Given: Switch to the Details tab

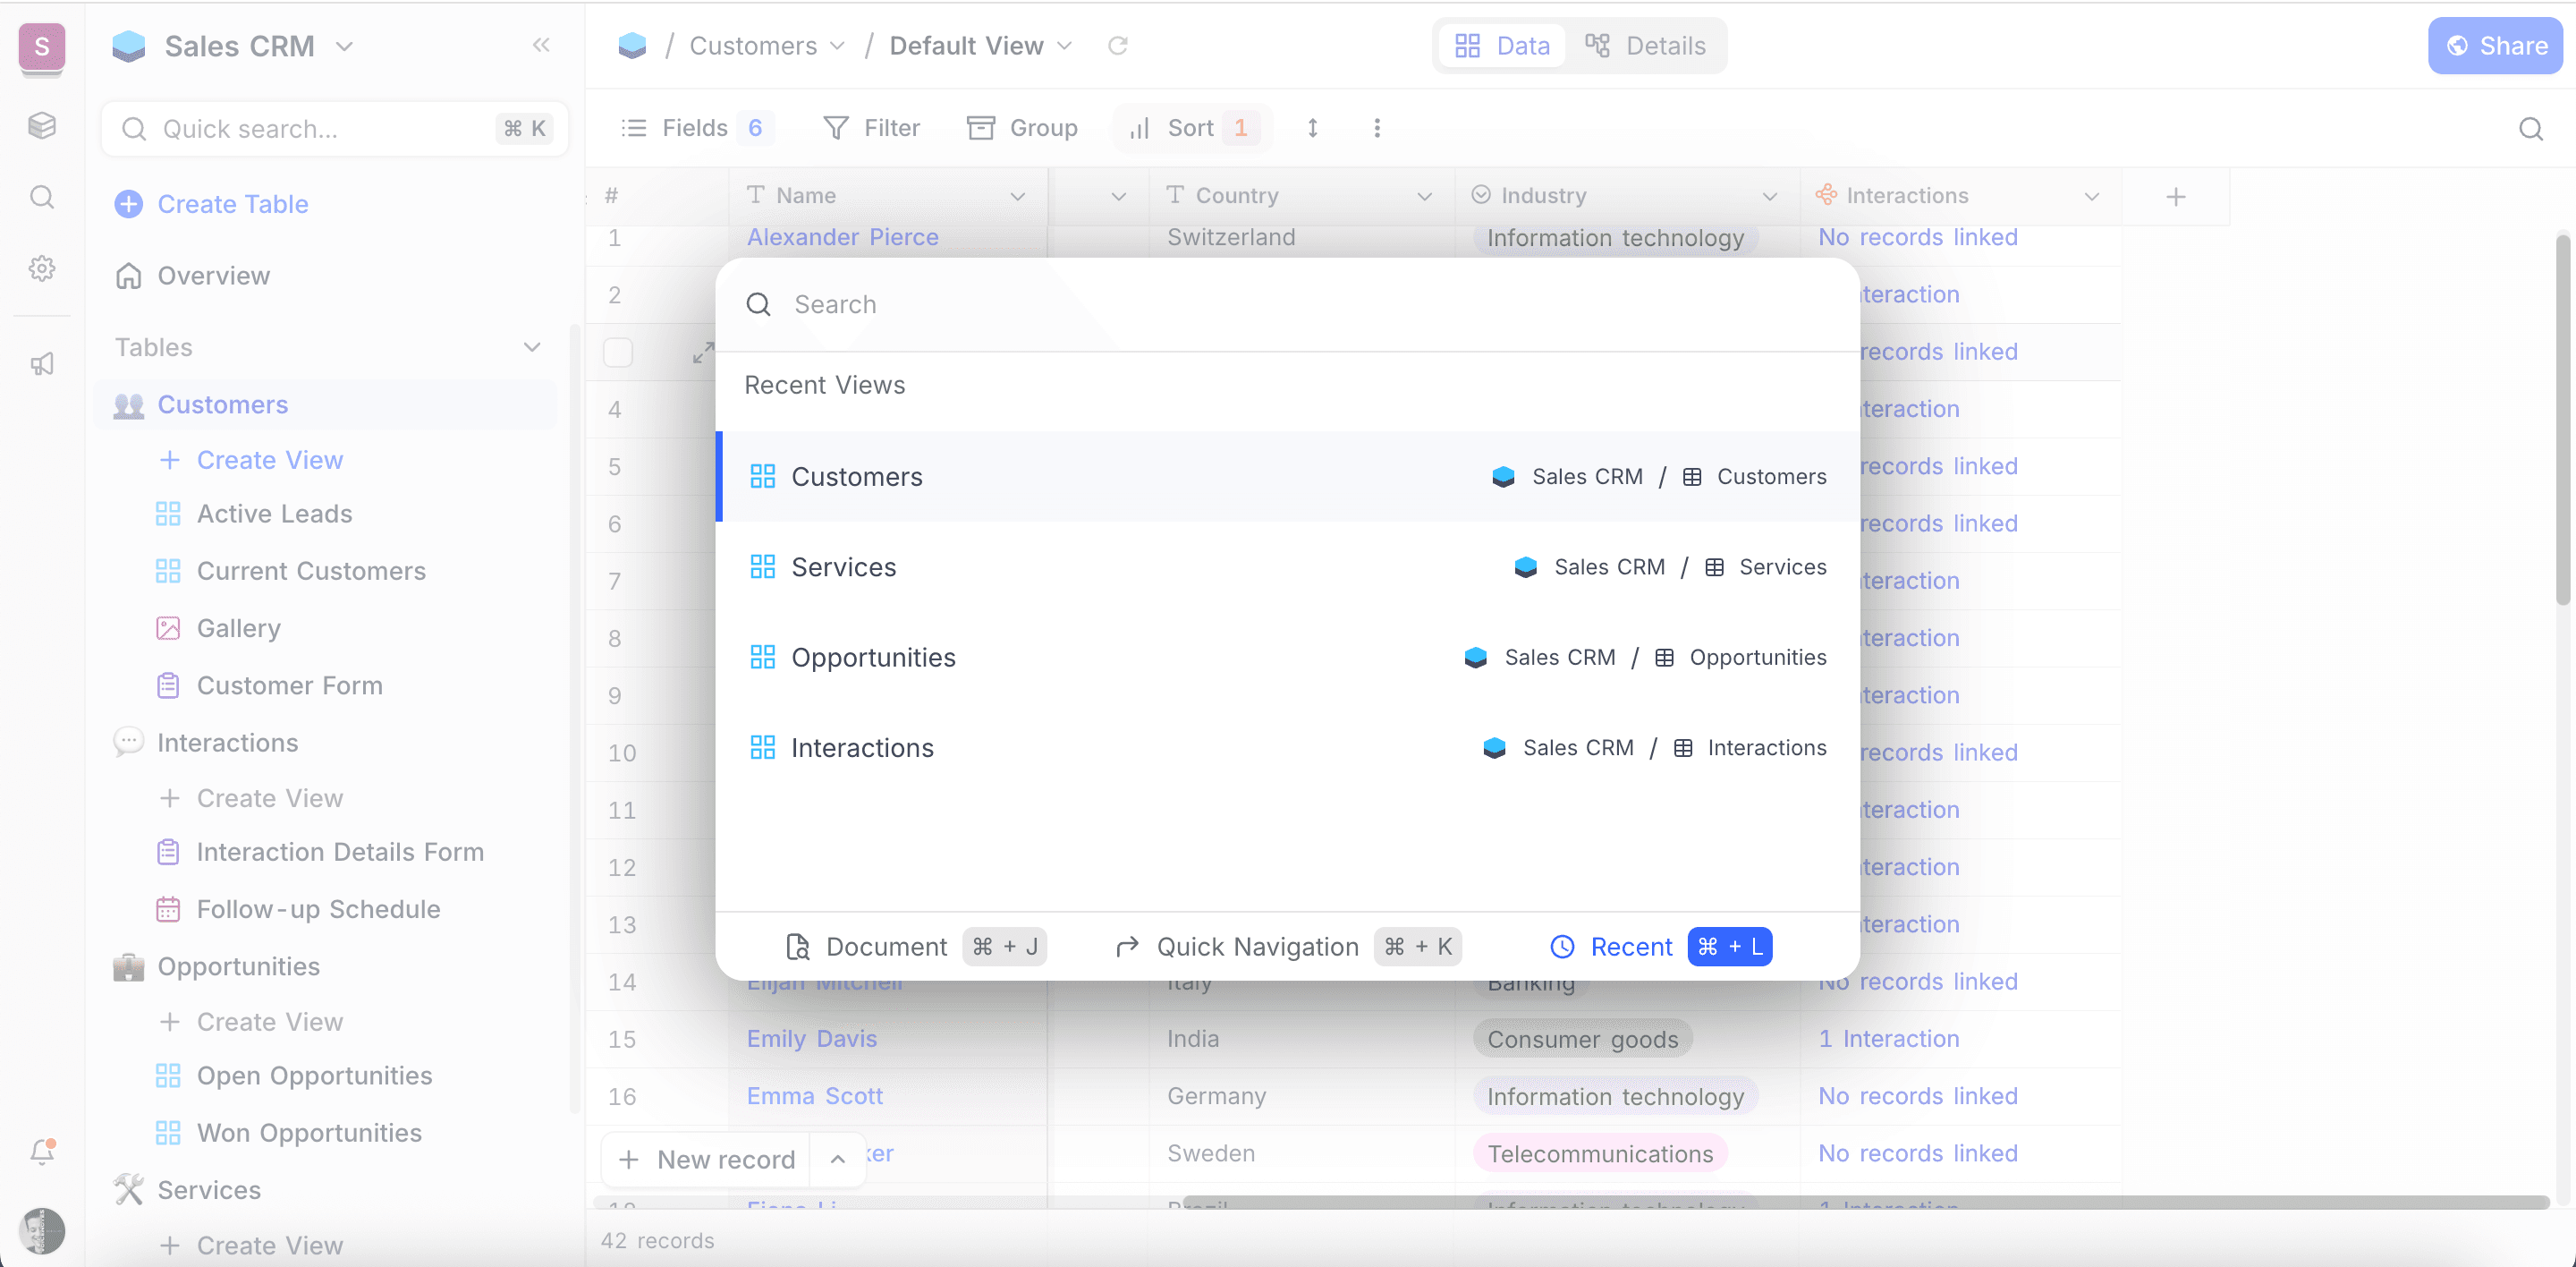Looking at the screenshot, I should 1645,46.
